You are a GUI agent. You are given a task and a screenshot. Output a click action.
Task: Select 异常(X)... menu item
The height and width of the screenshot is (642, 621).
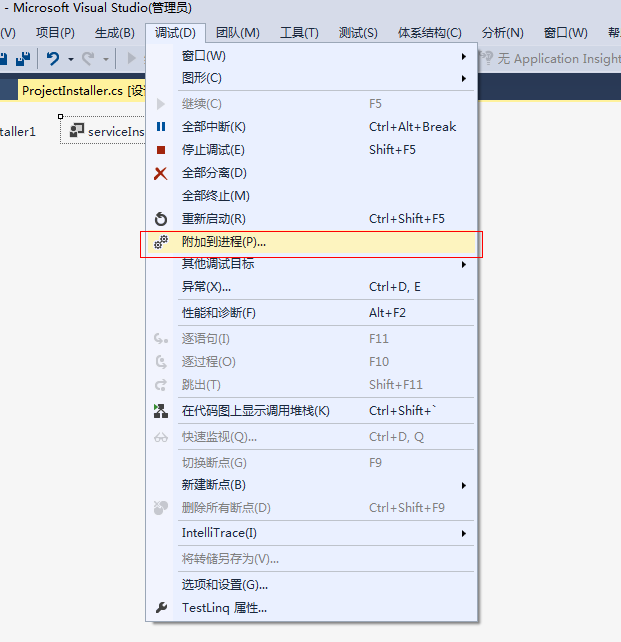312,287
